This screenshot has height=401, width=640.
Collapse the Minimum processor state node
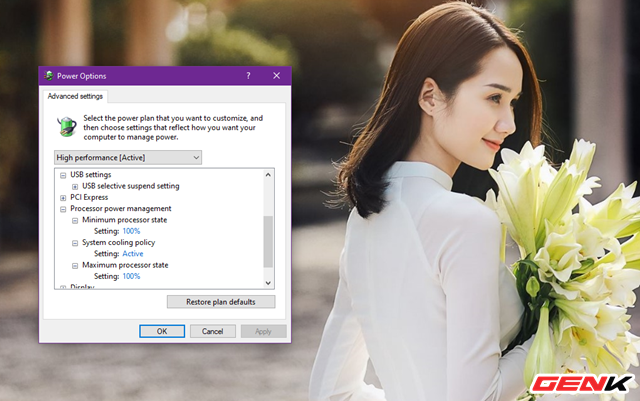[x=75, y=220]
